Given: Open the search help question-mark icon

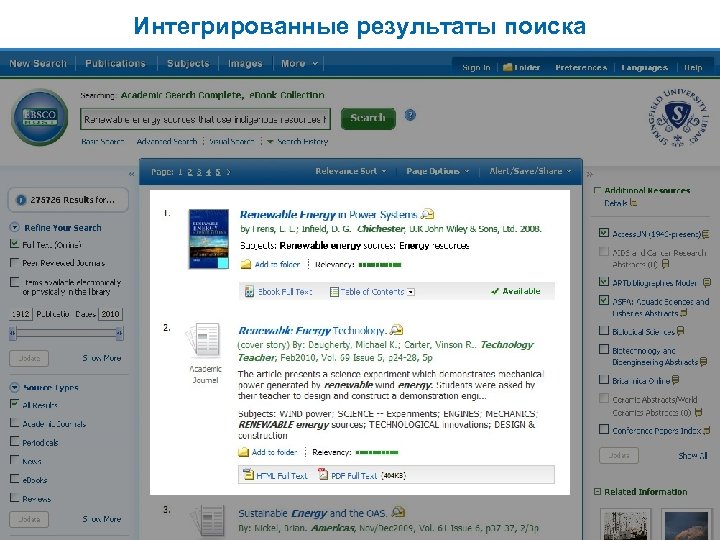Looking at the screenshot, I should [x=410, y=115].
